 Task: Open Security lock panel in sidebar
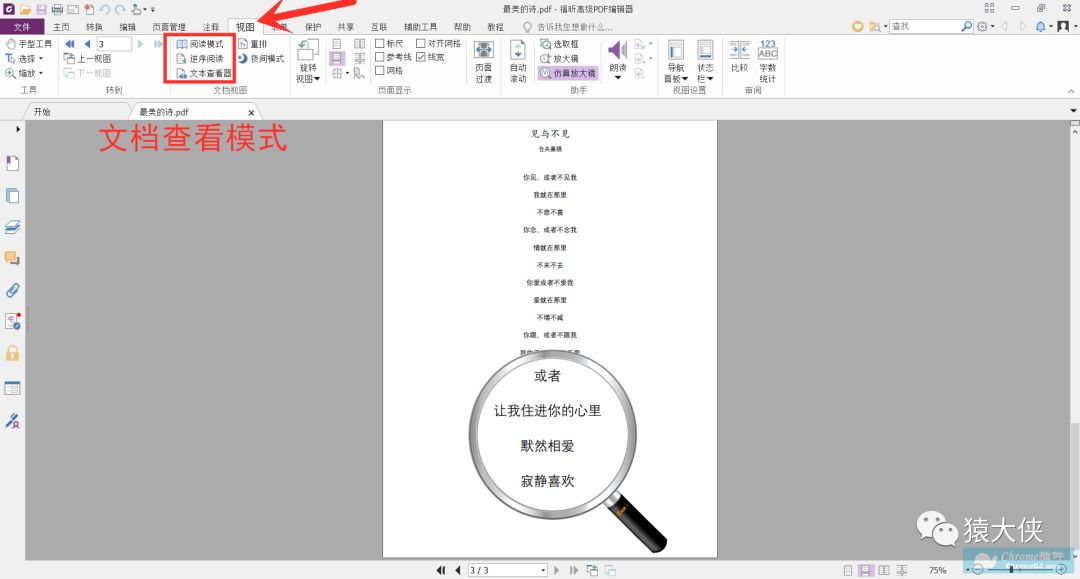click(12, 353)
